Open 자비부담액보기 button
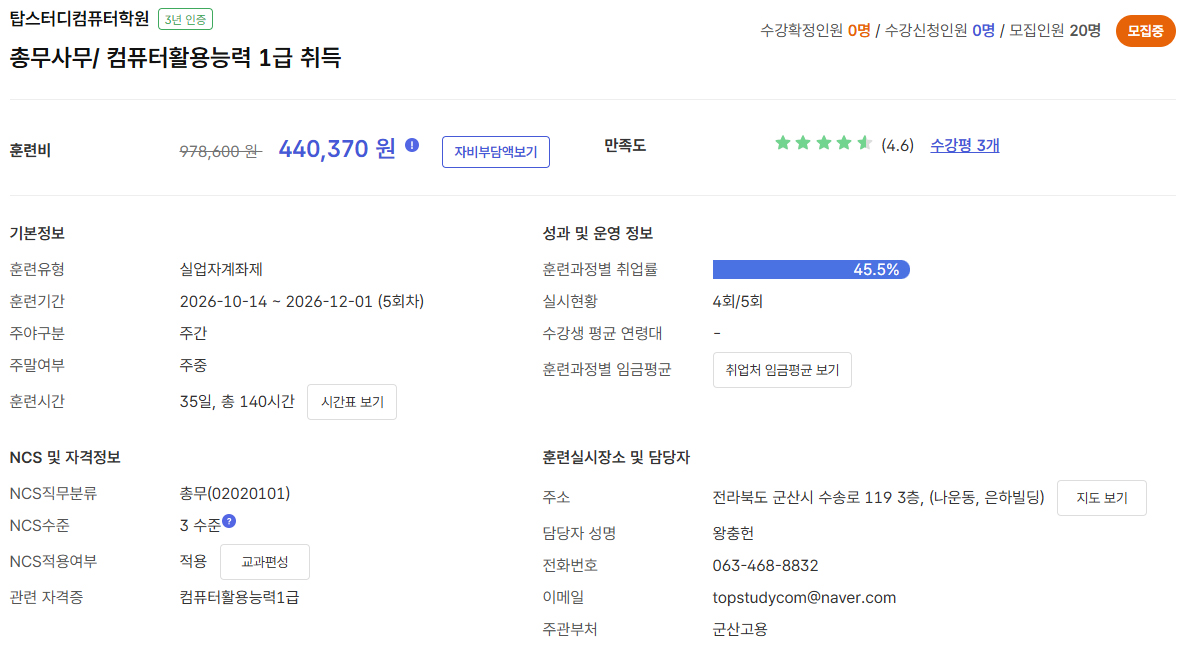The height and width of the screenshot is (653, 1185). pos(496,152)
